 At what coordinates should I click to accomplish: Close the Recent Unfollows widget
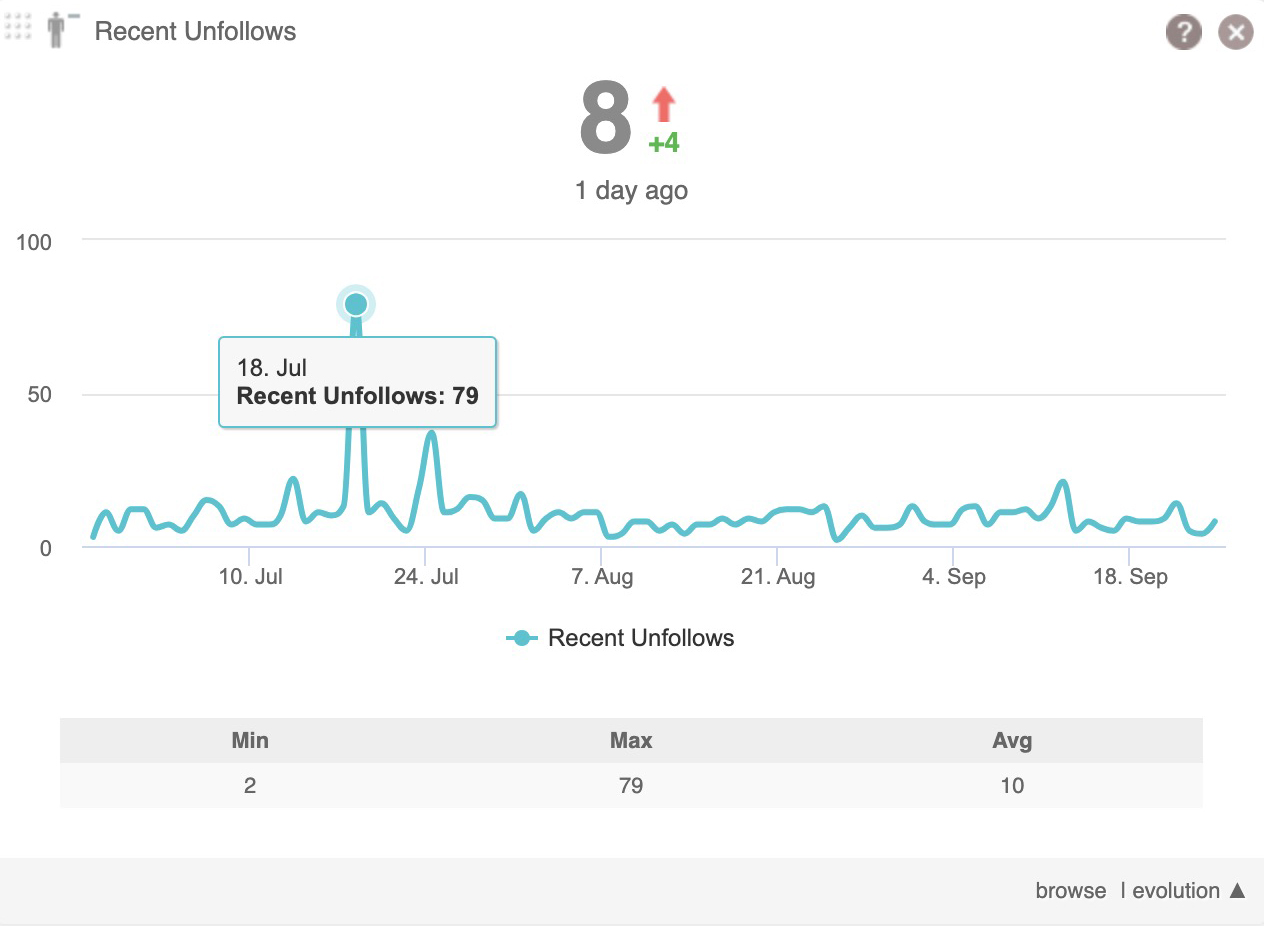1235,32
